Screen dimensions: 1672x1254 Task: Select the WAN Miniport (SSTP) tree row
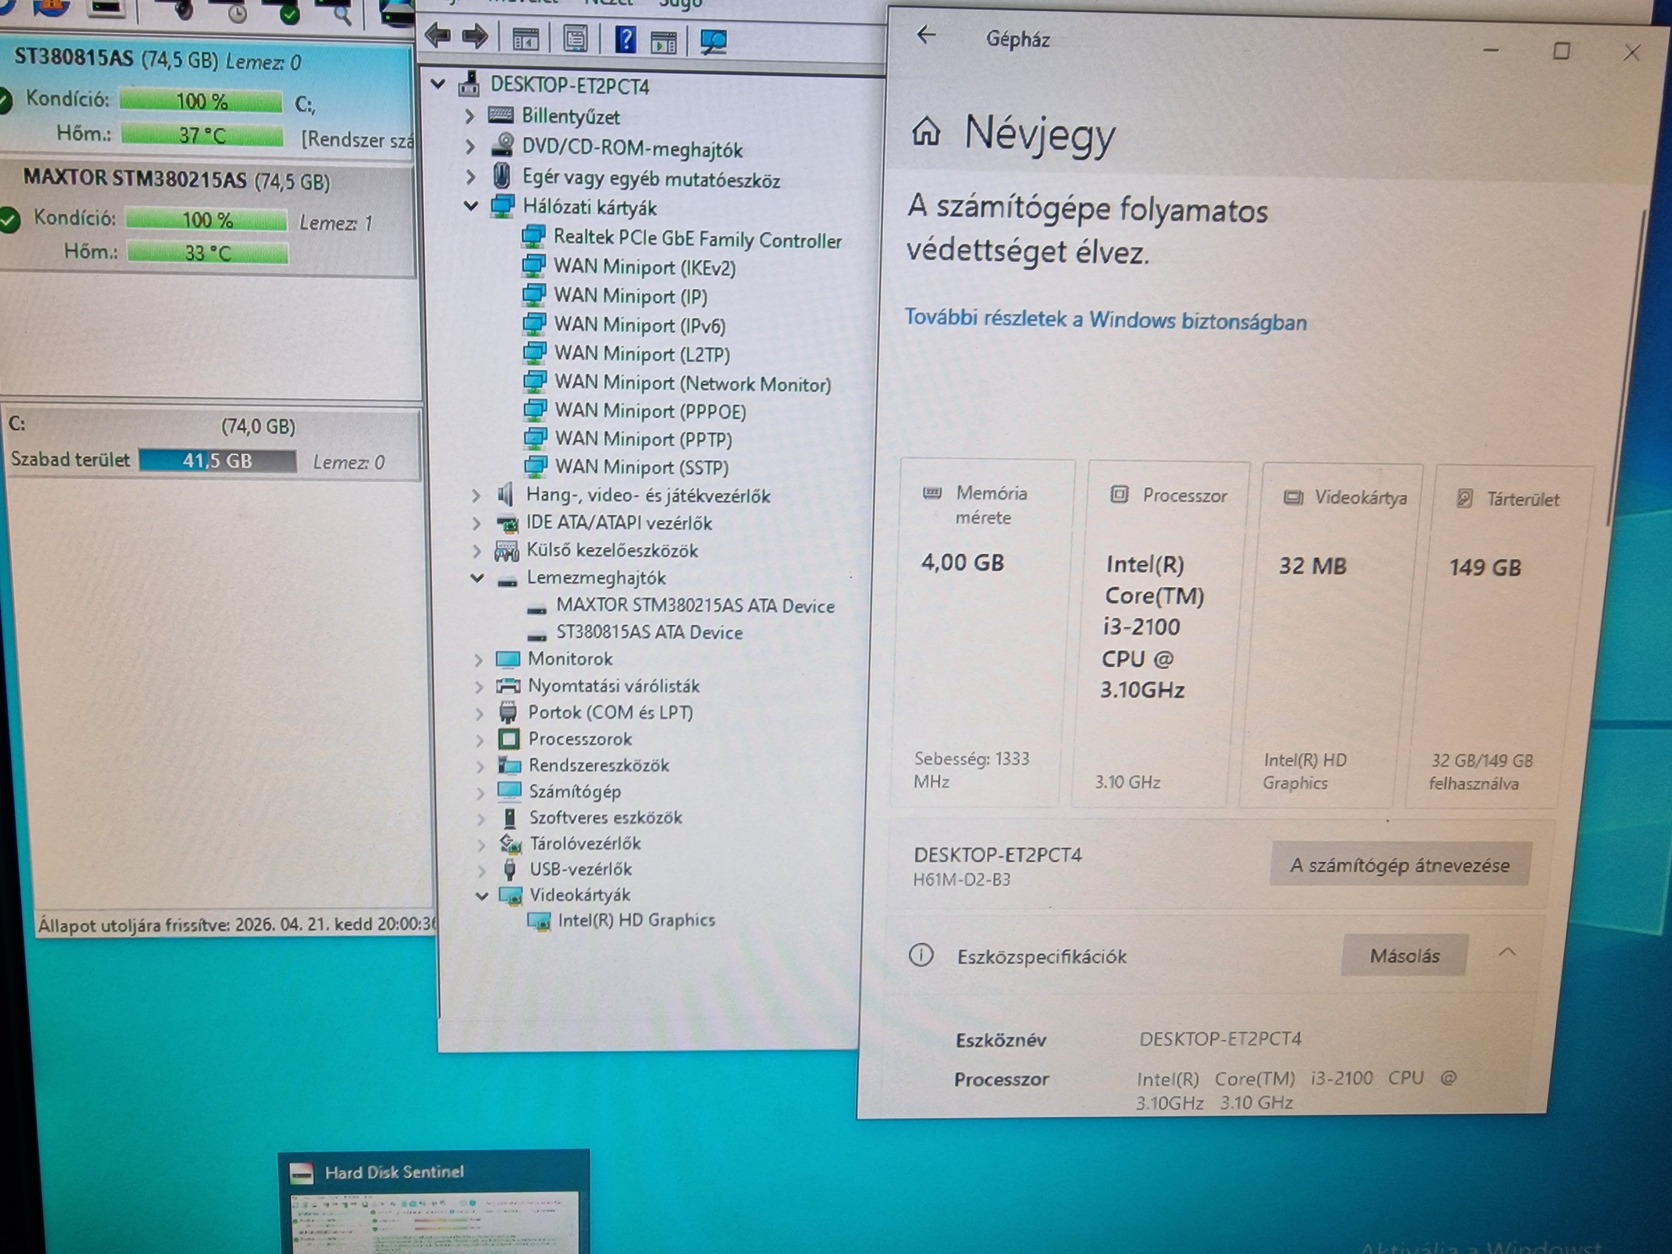[641, 467]
